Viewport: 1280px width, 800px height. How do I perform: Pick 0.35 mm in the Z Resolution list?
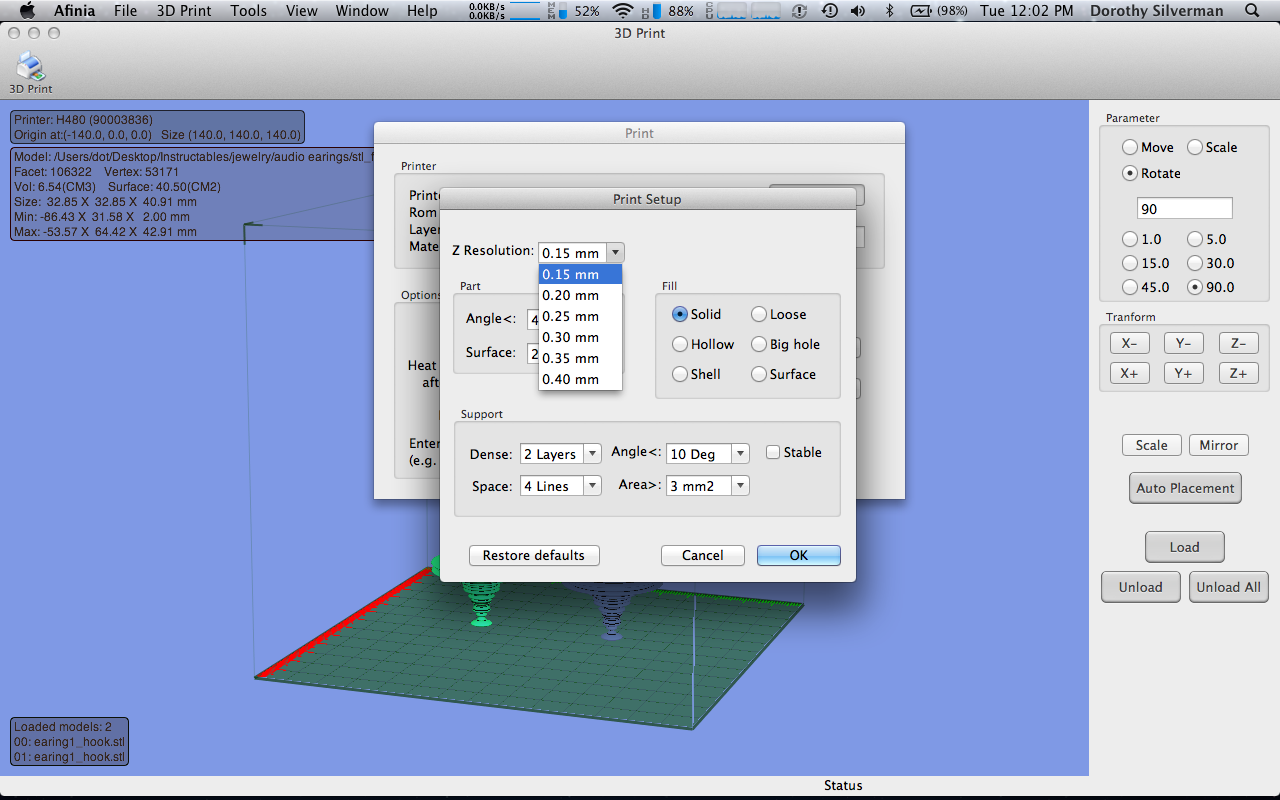pos(580,358)
